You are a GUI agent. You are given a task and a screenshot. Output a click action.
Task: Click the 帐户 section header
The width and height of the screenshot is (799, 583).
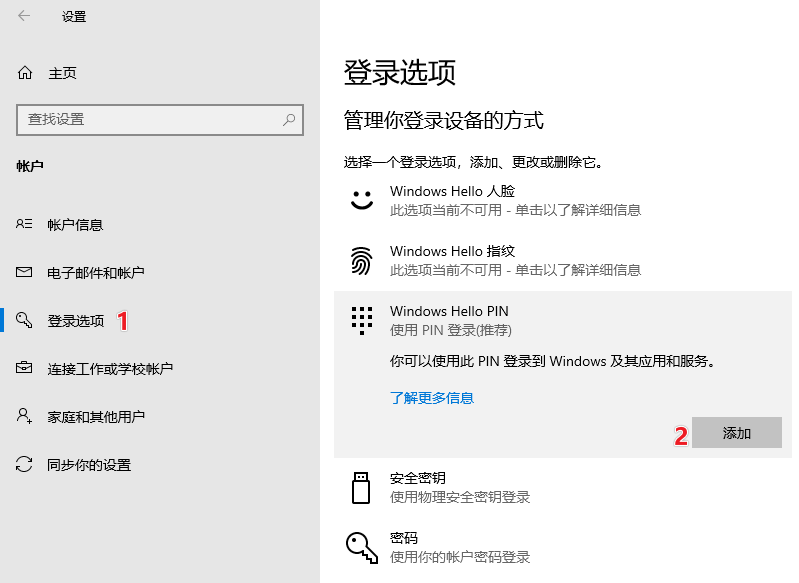(30, 166)
